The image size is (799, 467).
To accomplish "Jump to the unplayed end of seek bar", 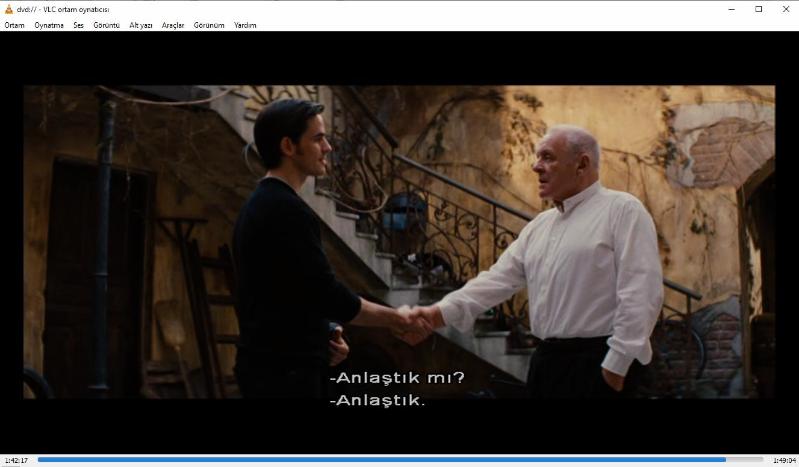I will [x=745, y=460].
